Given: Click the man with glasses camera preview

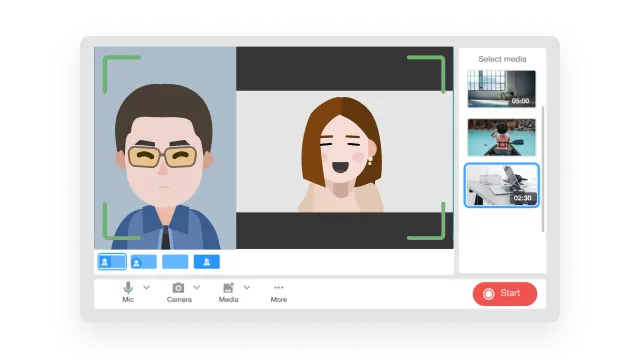Looking at the screenshot, I should 165,148.
